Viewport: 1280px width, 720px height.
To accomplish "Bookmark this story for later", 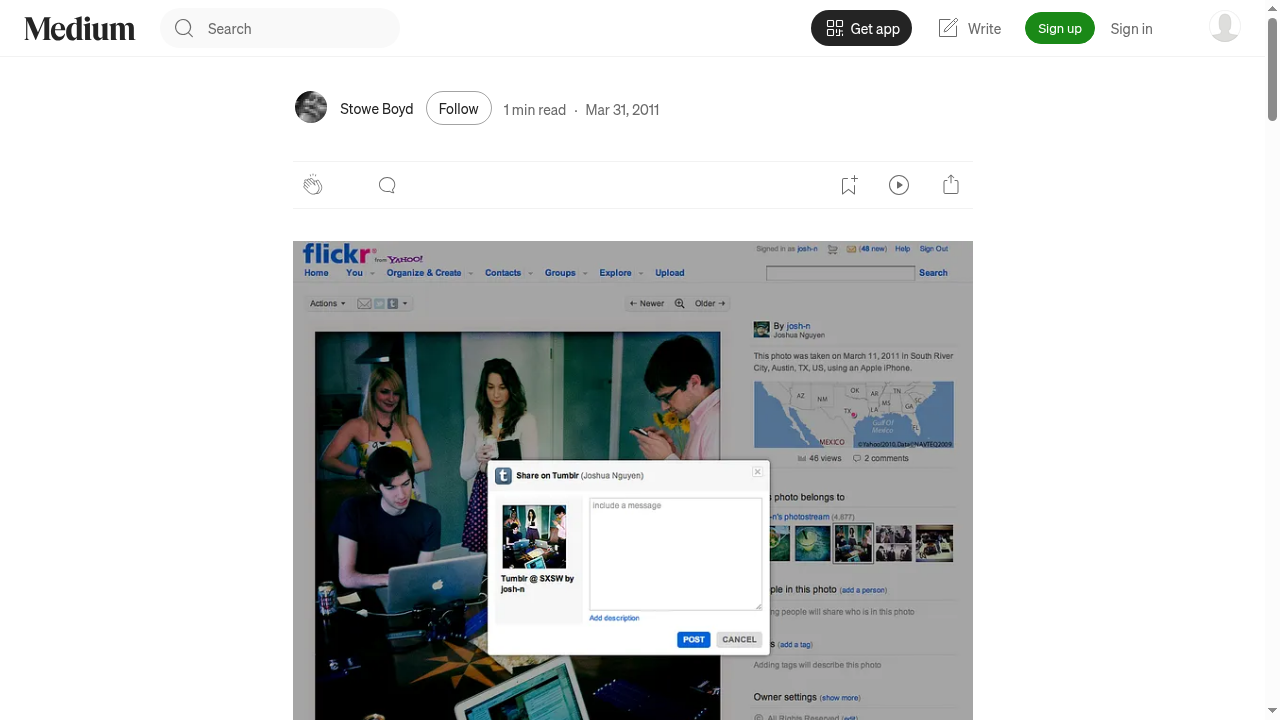I will (848, 185).
